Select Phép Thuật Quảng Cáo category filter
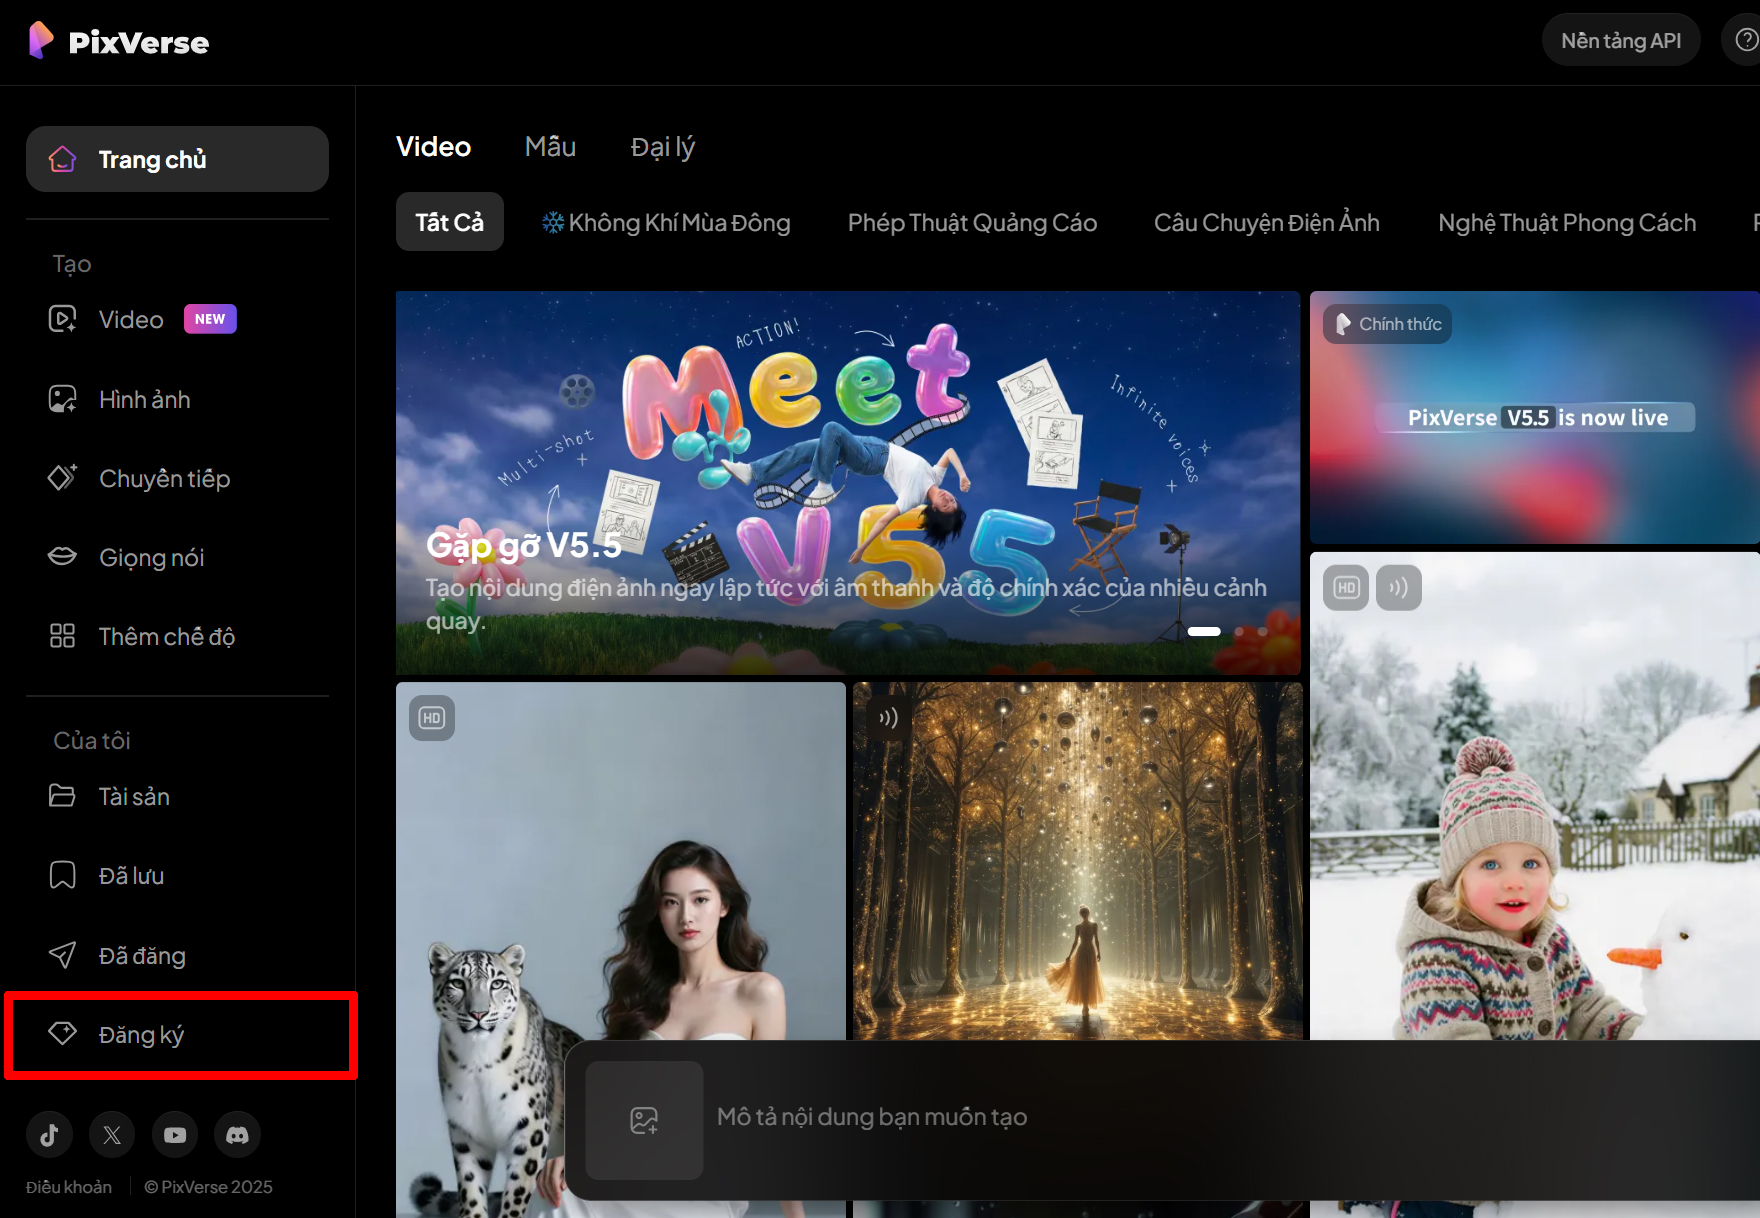This screenshot has height=1218, width=1760. click(x=972, y=223)
